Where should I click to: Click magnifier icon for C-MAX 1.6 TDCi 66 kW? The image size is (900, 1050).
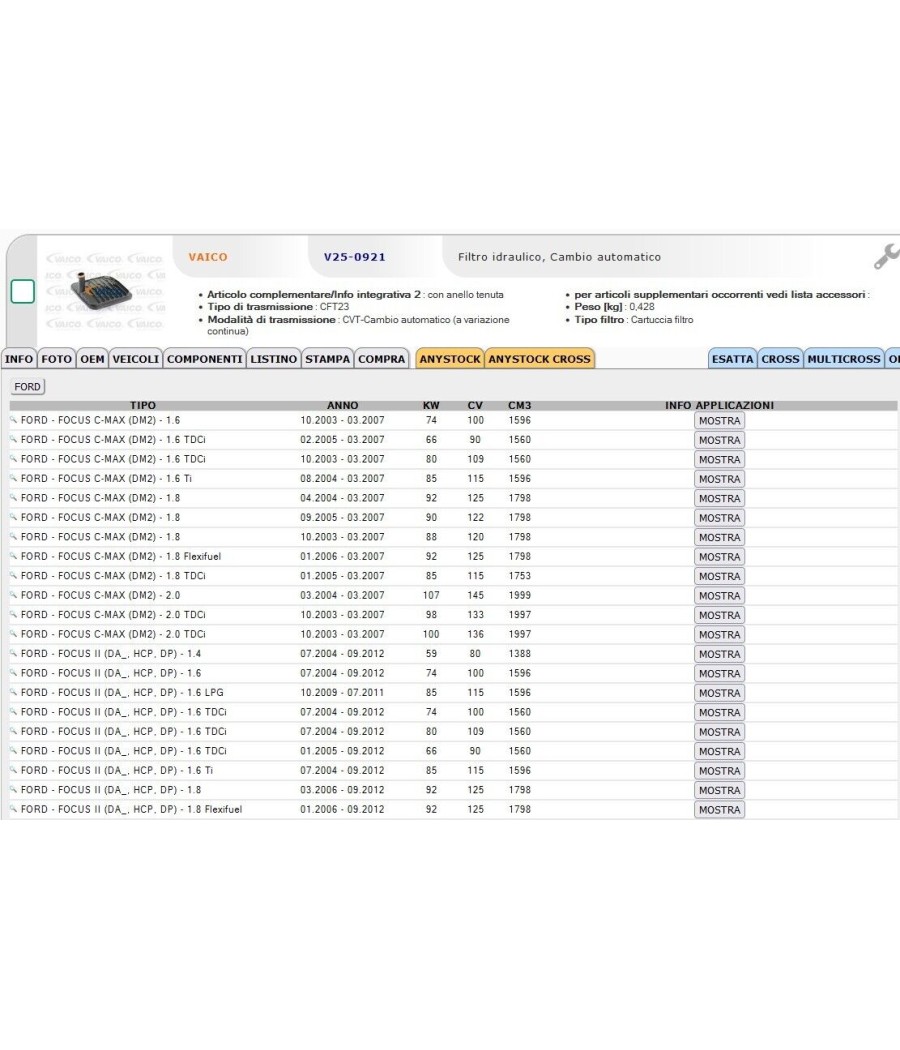click(13, 439)
